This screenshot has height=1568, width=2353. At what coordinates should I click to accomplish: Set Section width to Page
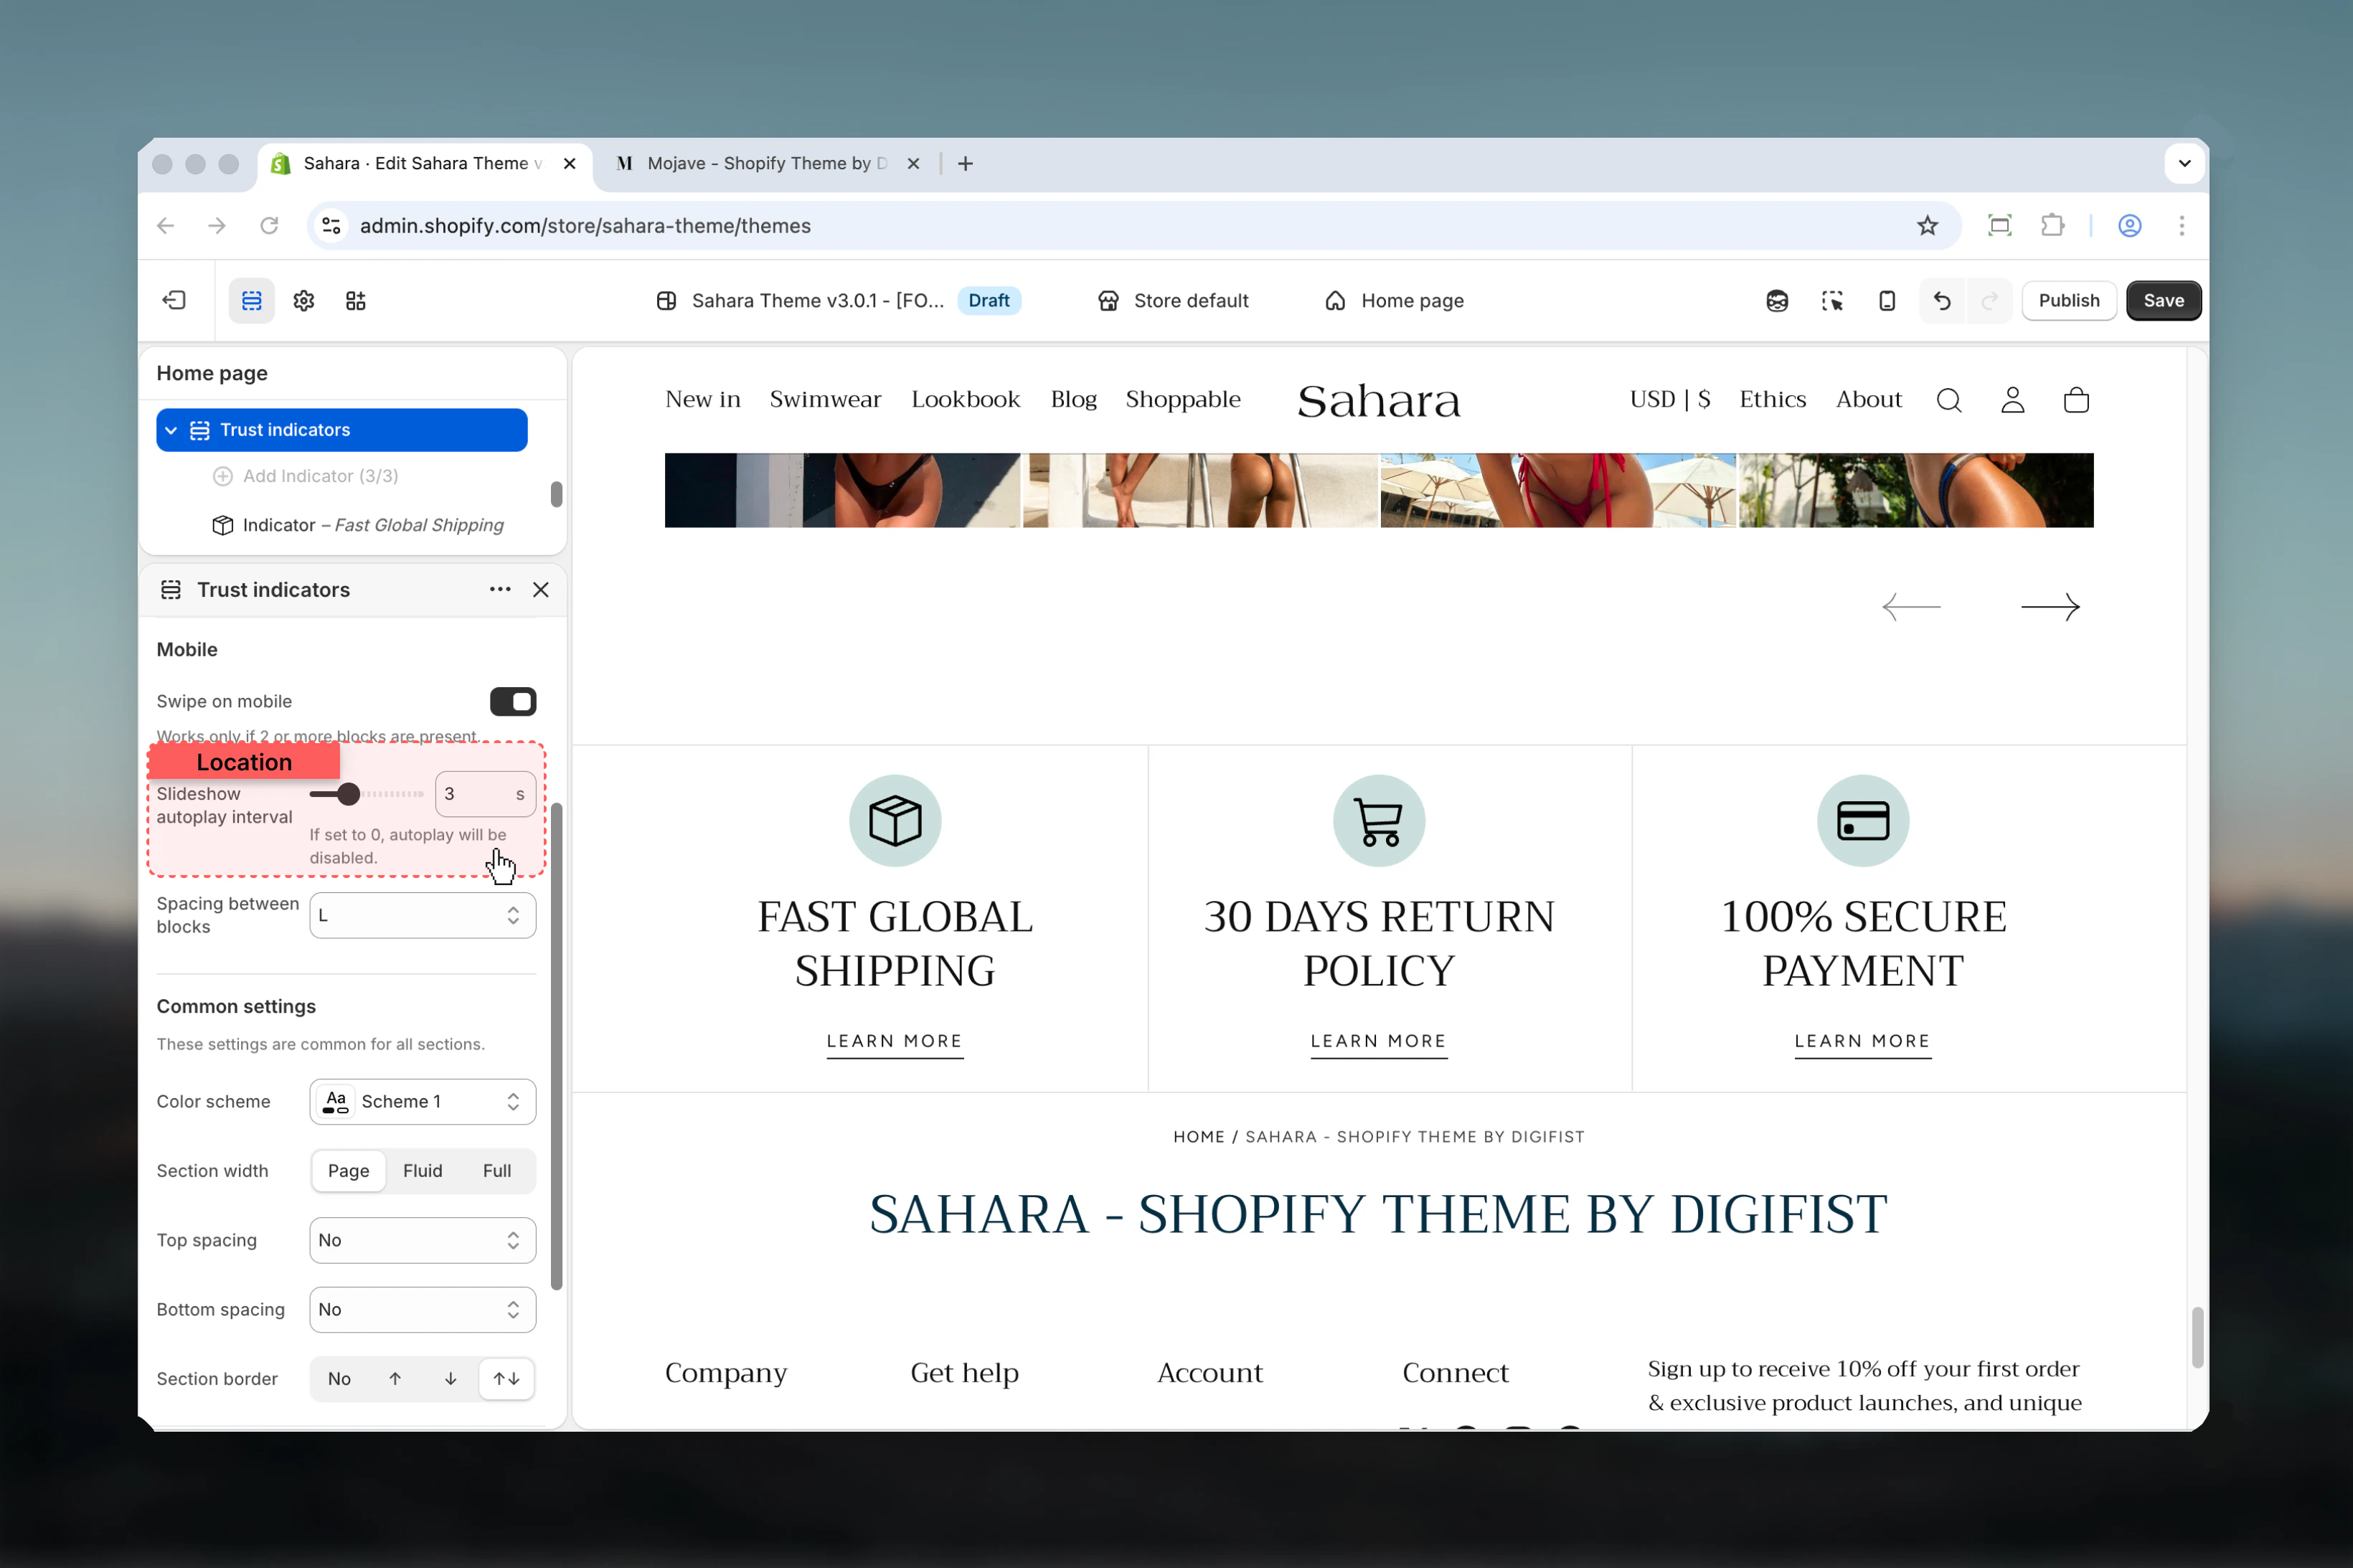click(349, 1171)
